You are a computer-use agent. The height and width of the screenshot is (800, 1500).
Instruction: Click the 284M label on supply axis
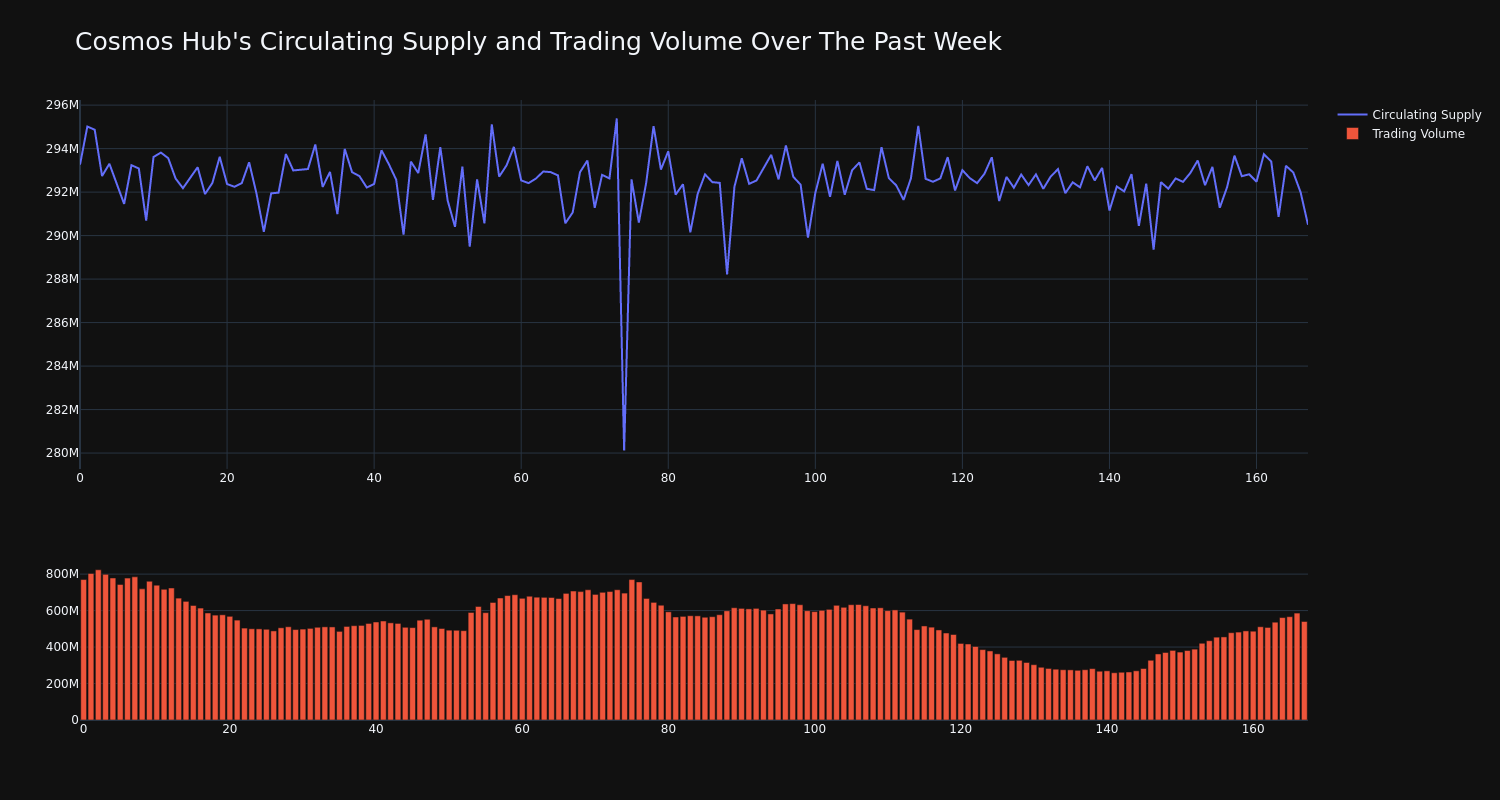click(62, 366)
